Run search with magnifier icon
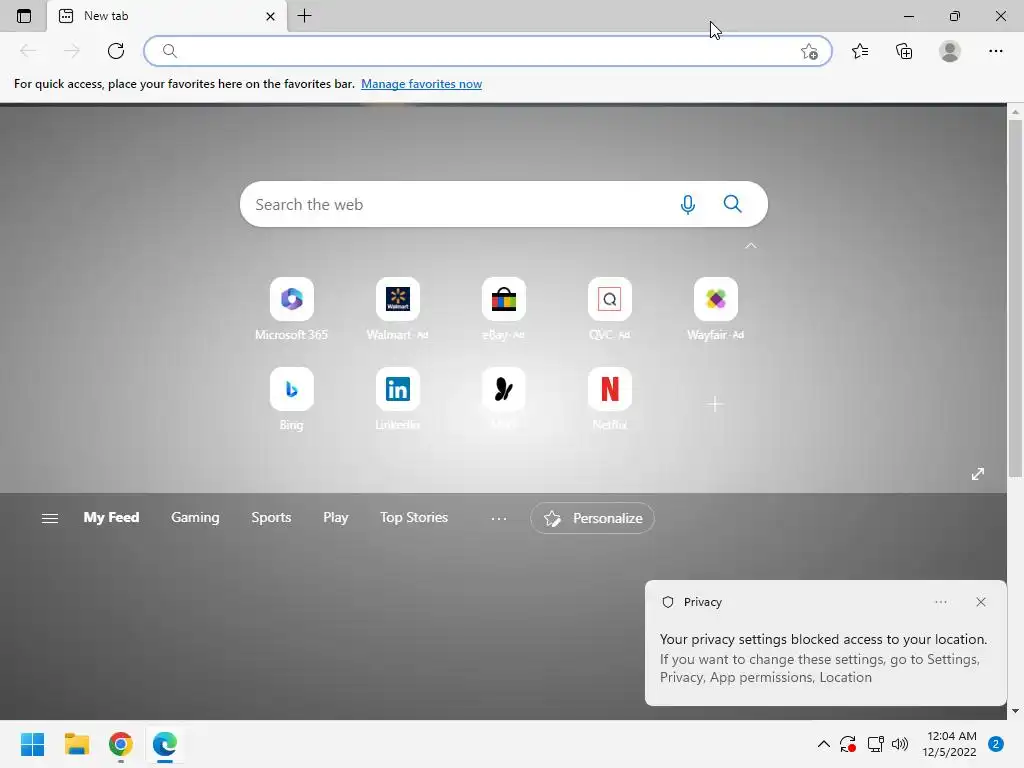This screenshot has height=768, width=1024. click(733, 204)
